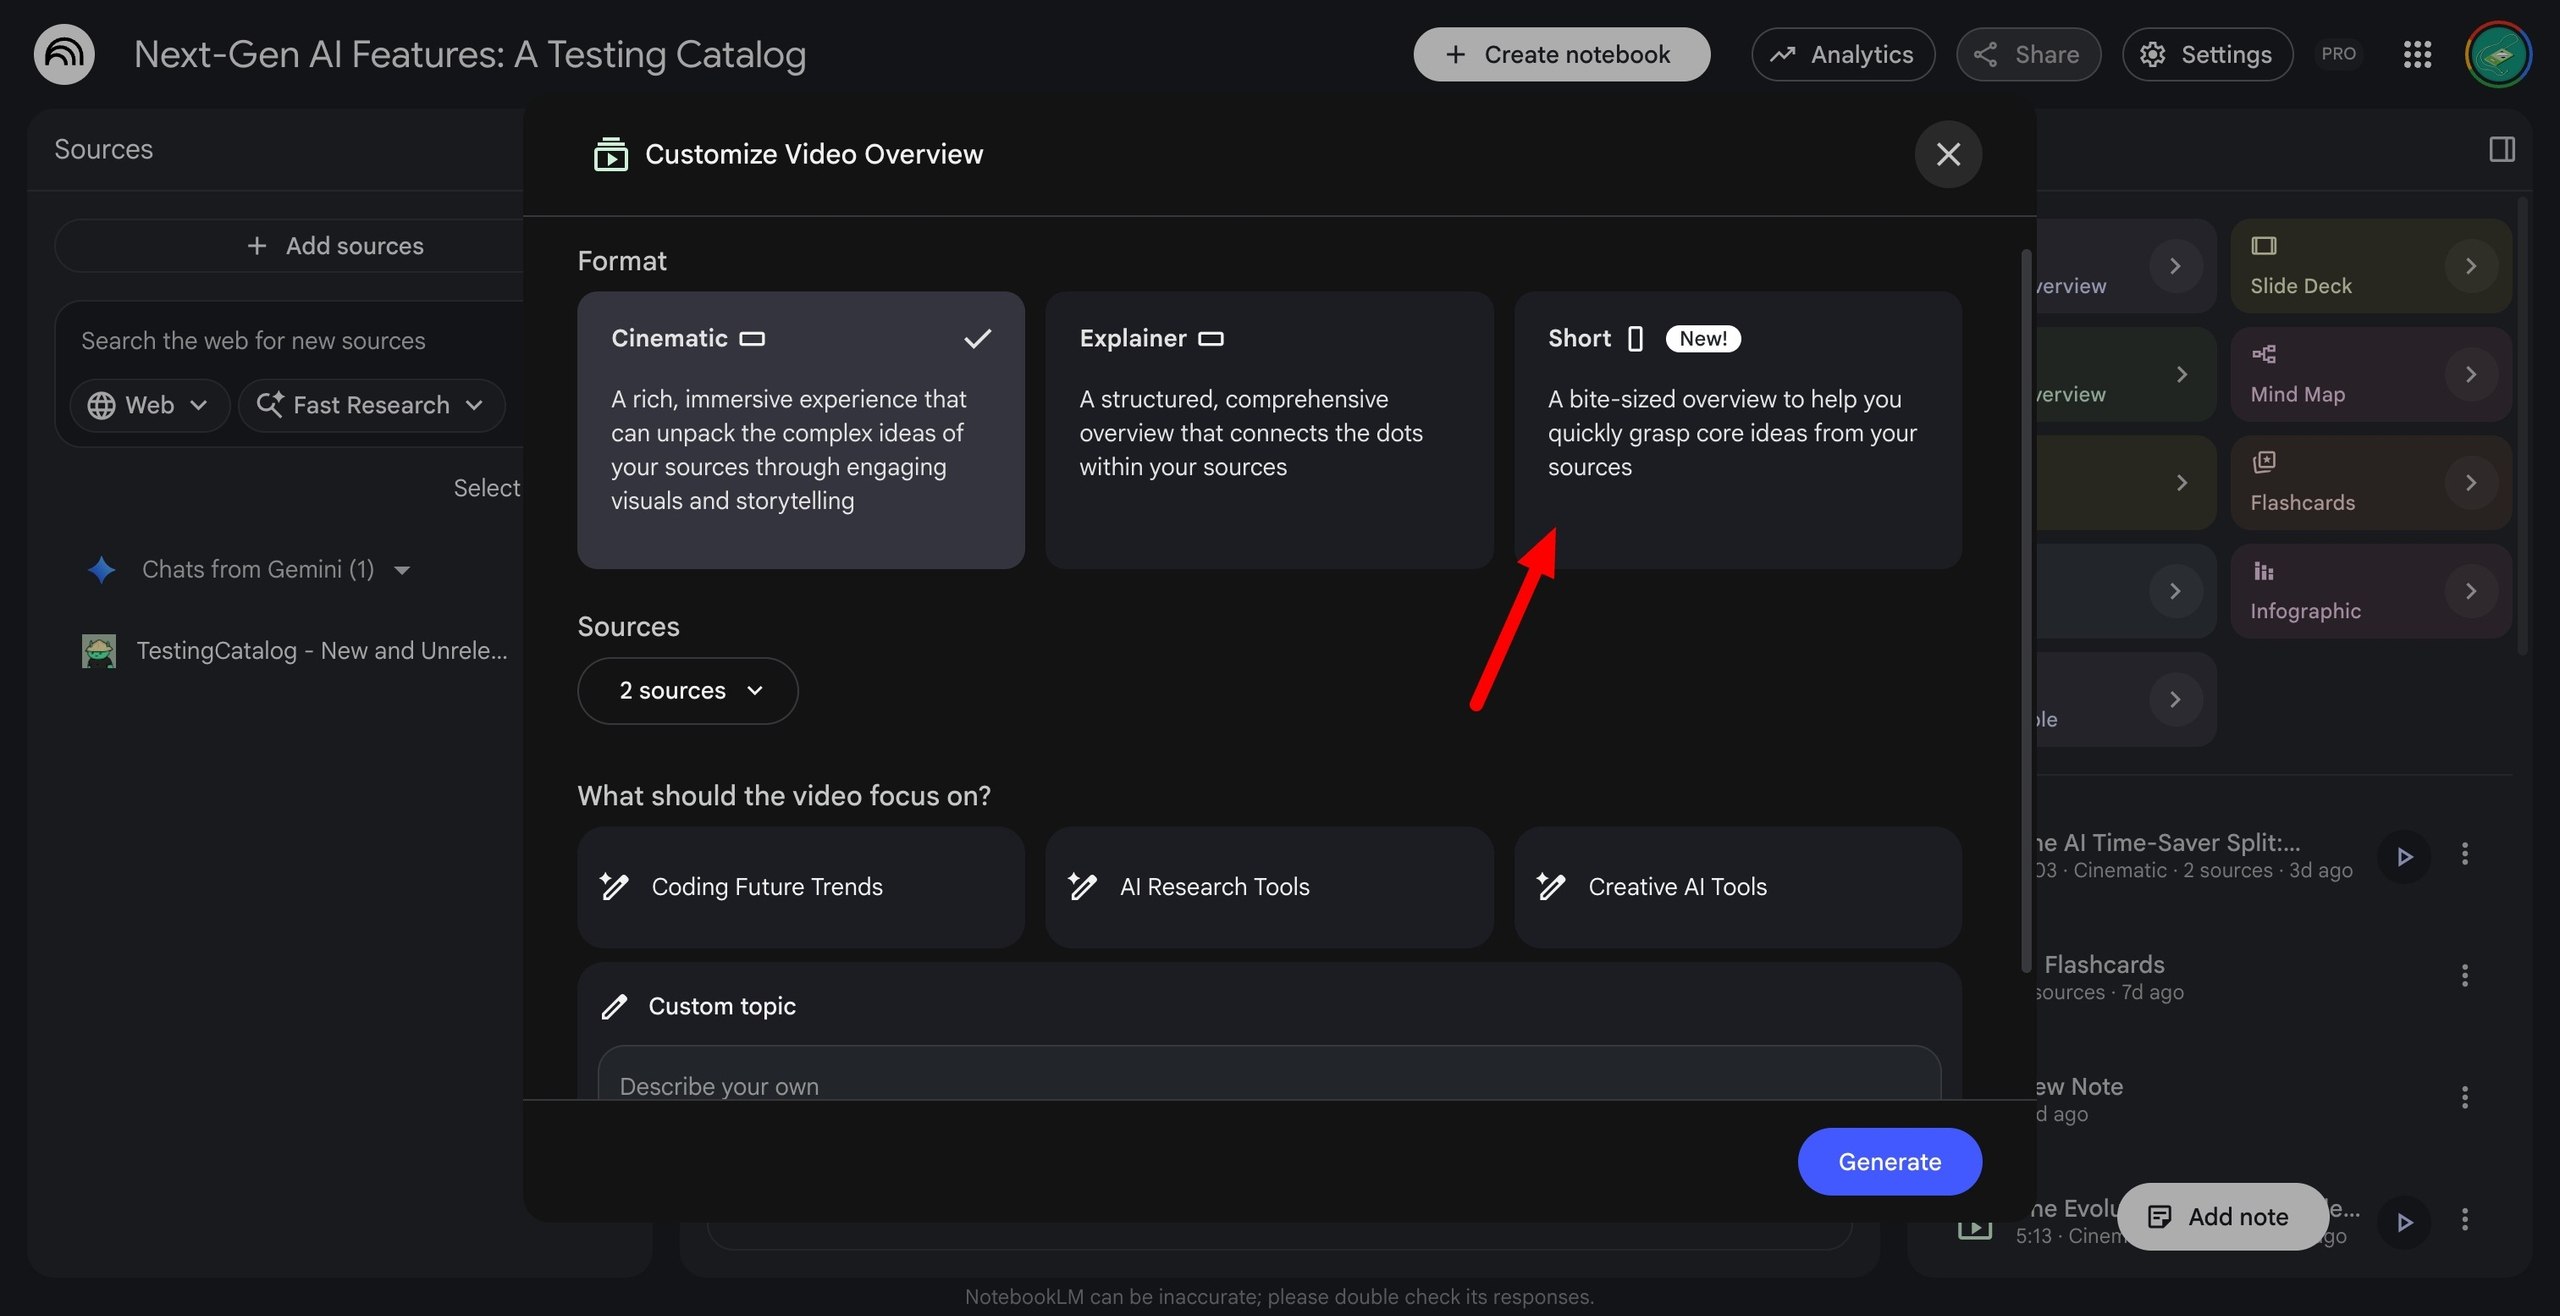Screen dimensions: 2560x1316
Task: Close the Customize Video Overview dialog
Action: point(1948,154)
